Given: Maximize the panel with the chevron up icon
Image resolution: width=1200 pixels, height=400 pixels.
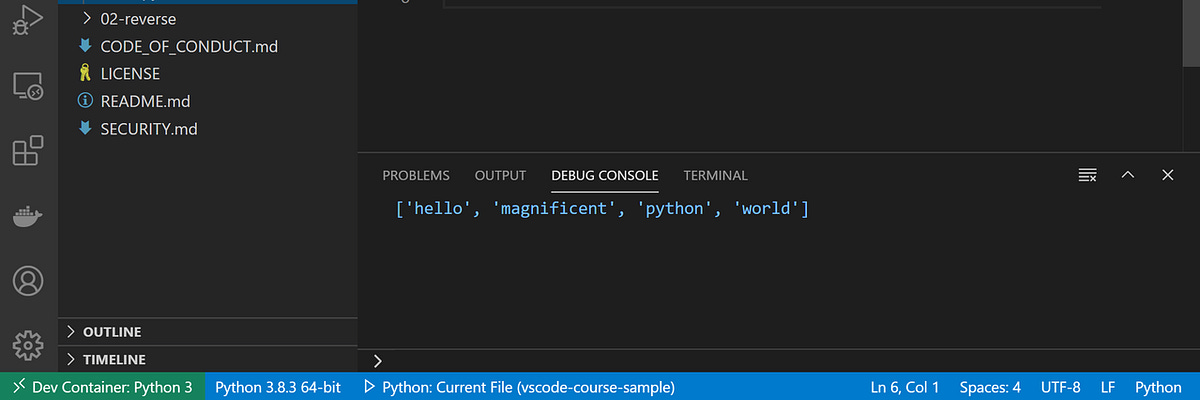Looking at the screenshot, I should (x=1128, y=175).
